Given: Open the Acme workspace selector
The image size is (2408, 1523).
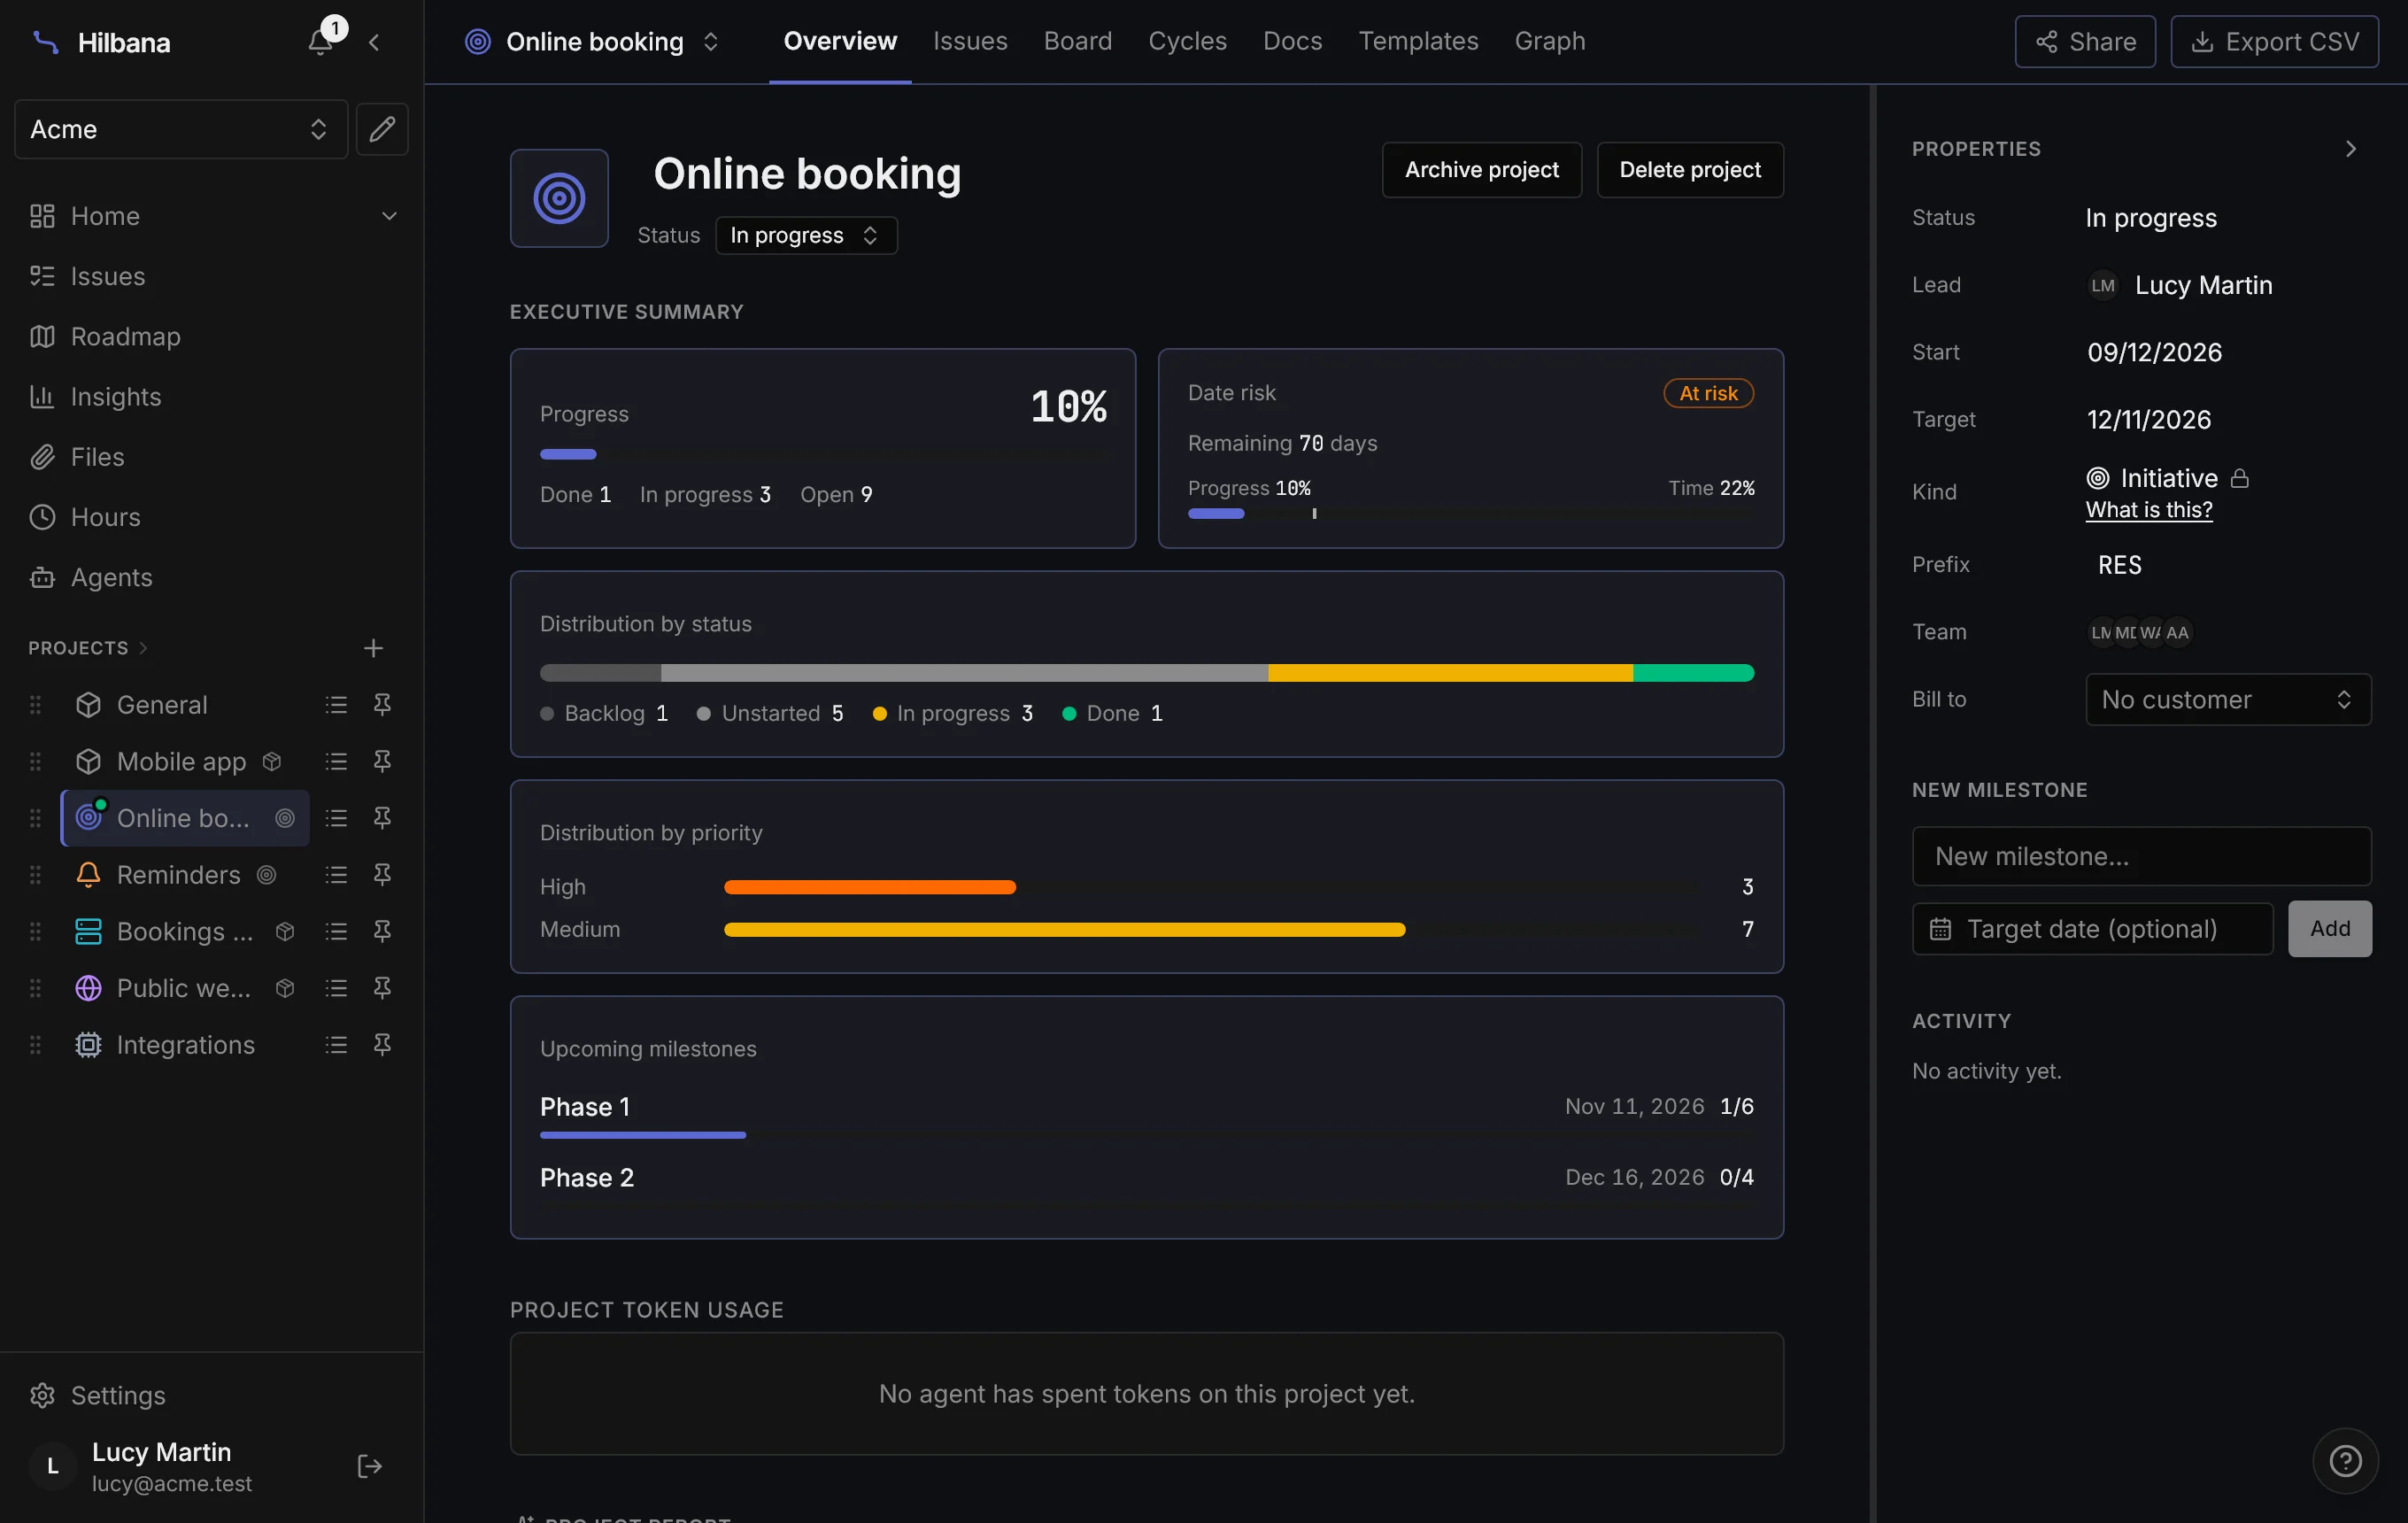Looking at the screenshot, I should point(181,129).
